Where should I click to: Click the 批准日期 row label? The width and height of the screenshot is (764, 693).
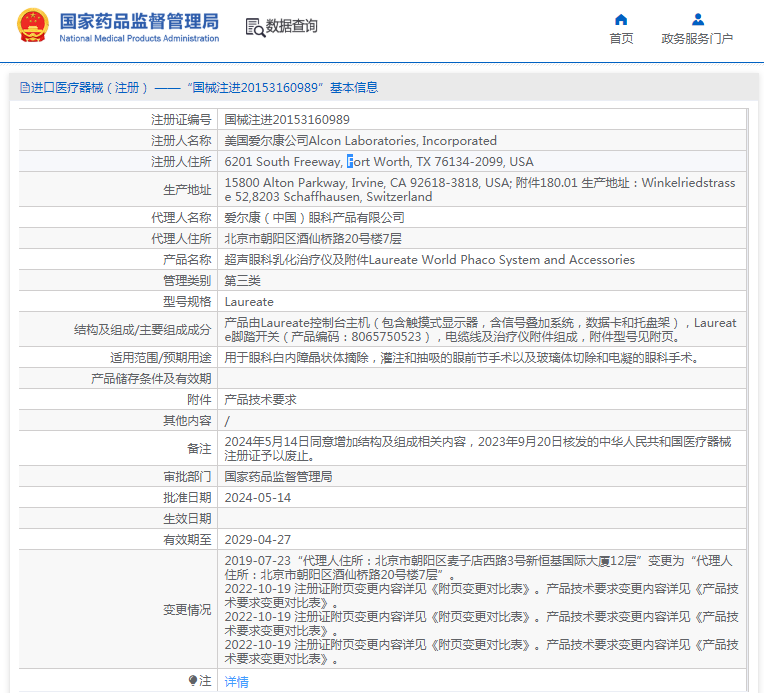(187, 498)
